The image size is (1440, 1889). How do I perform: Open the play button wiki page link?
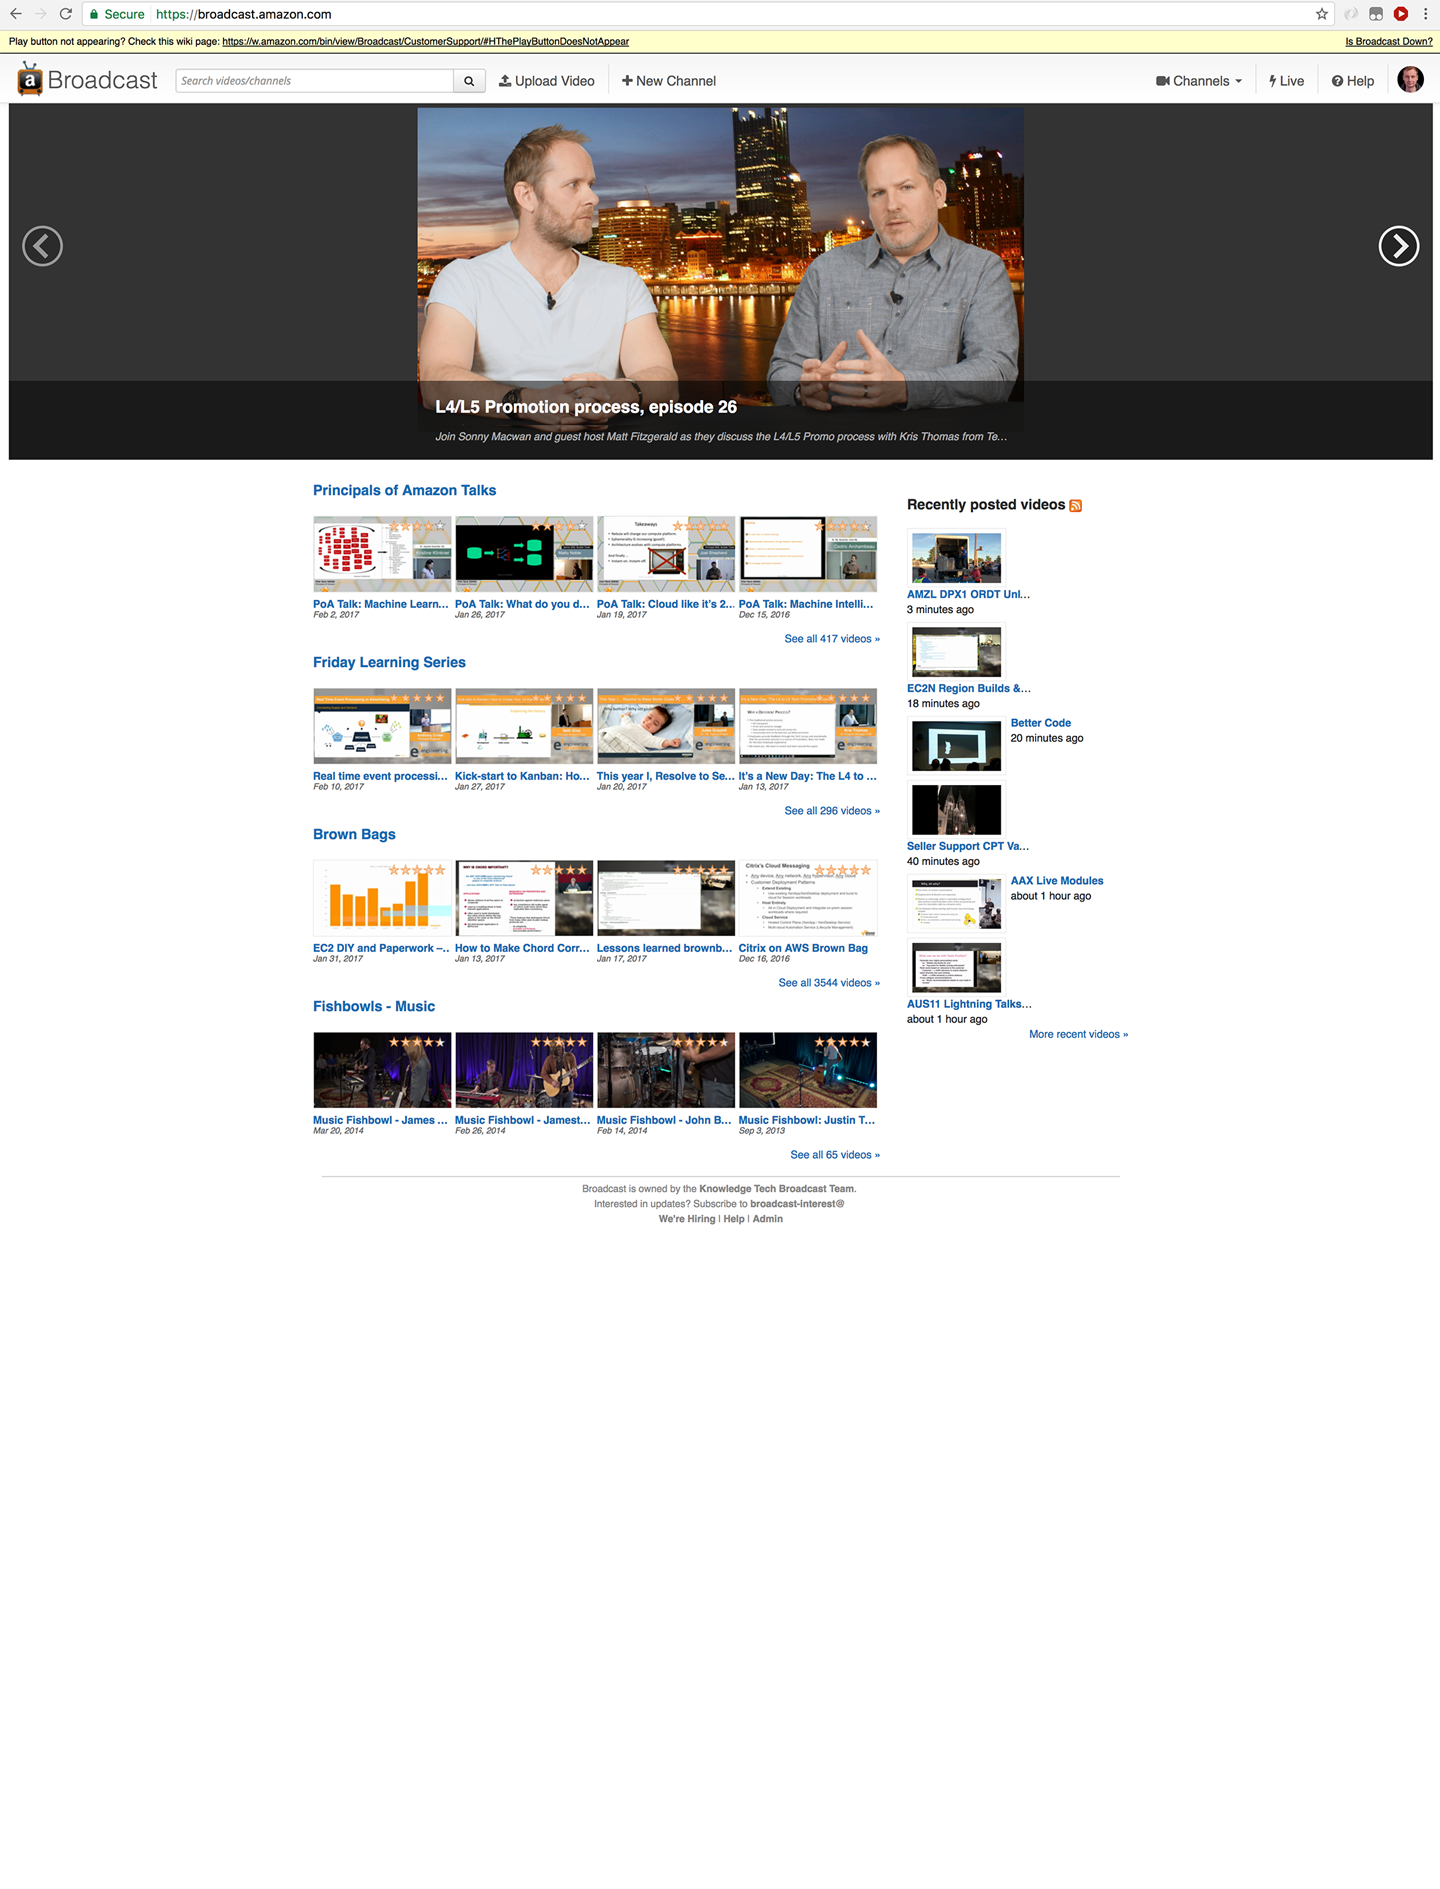click(425, 42)
